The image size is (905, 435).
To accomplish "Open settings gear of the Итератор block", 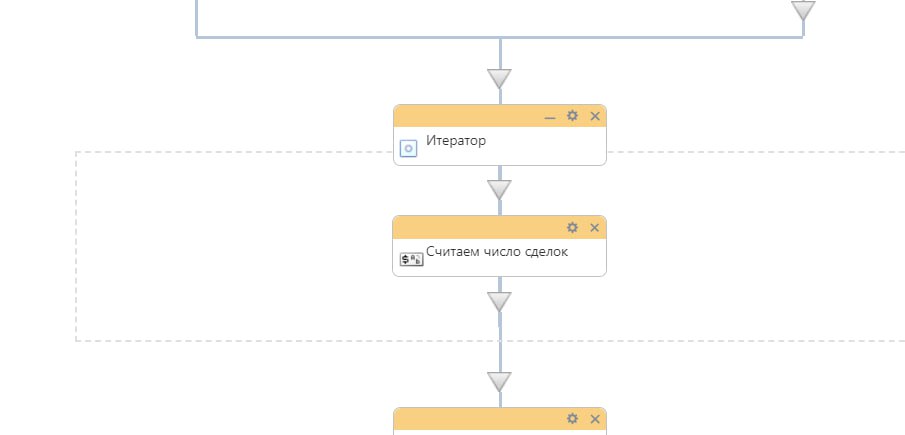I will [572, 116].
